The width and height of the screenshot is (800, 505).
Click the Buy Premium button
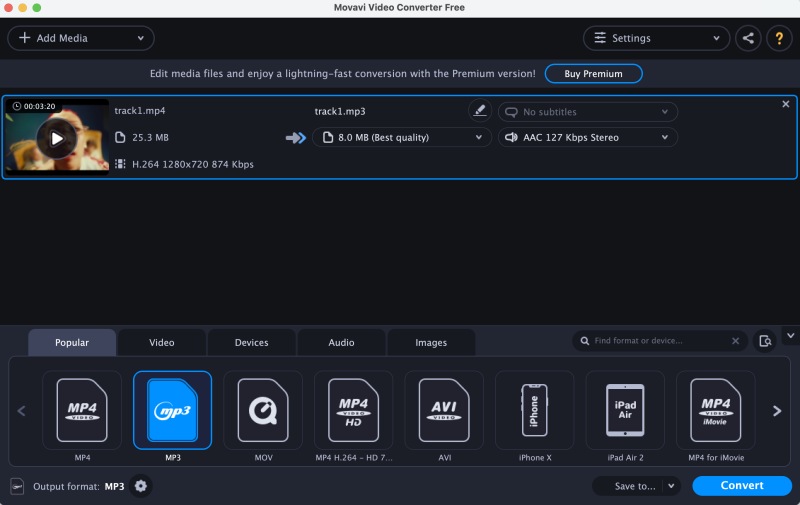pos(593,73)
